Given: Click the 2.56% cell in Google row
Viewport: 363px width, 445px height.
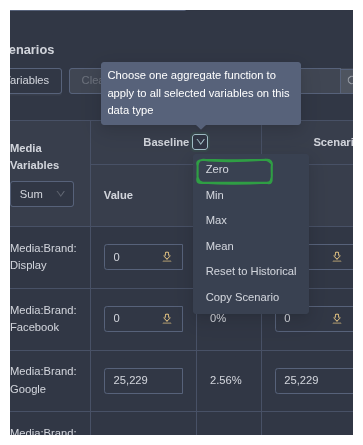Looking at the screenshot, I should click(x=226, y=380).
